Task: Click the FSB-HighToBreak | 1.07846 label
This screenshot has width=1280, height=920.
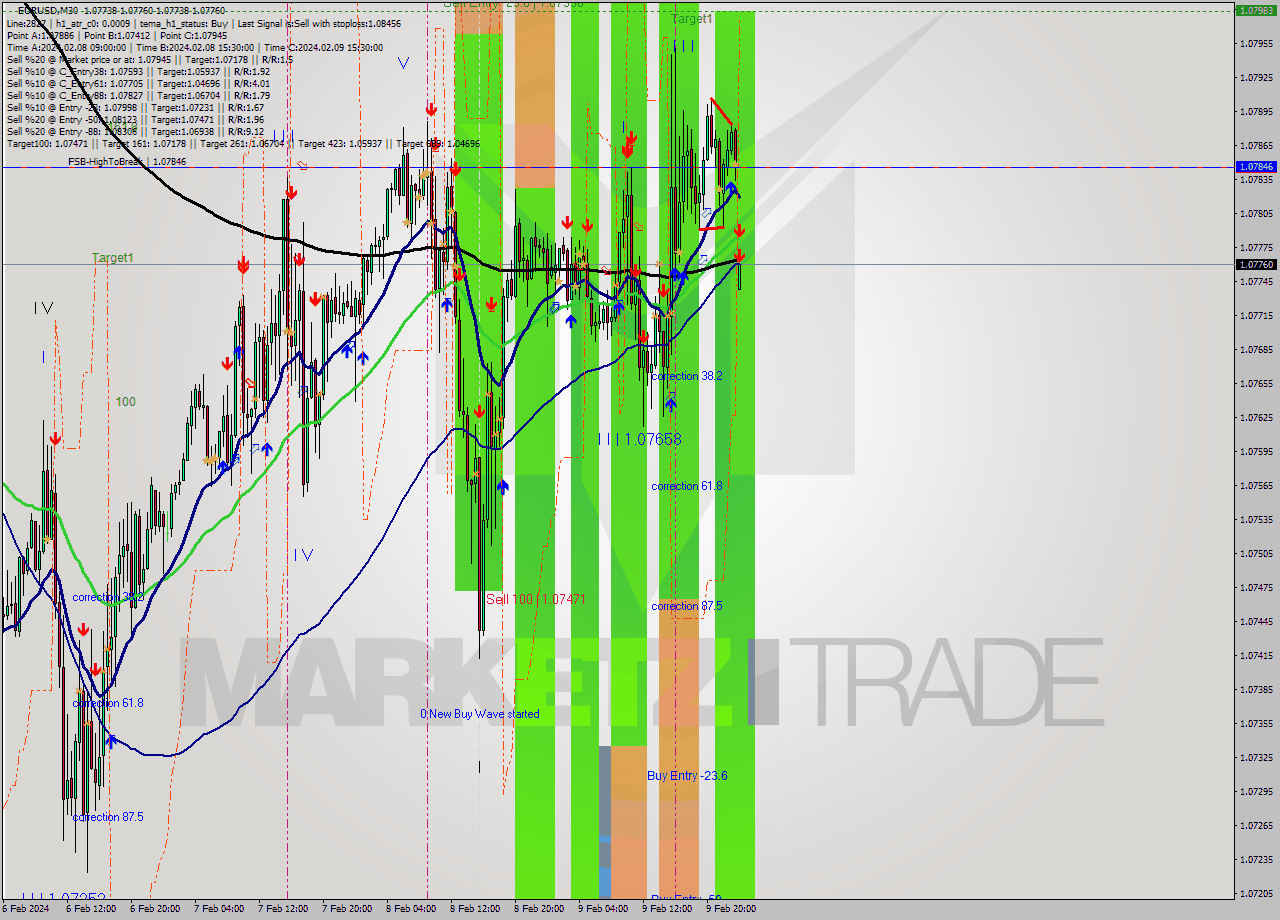Action: click(x=127, y=161)
